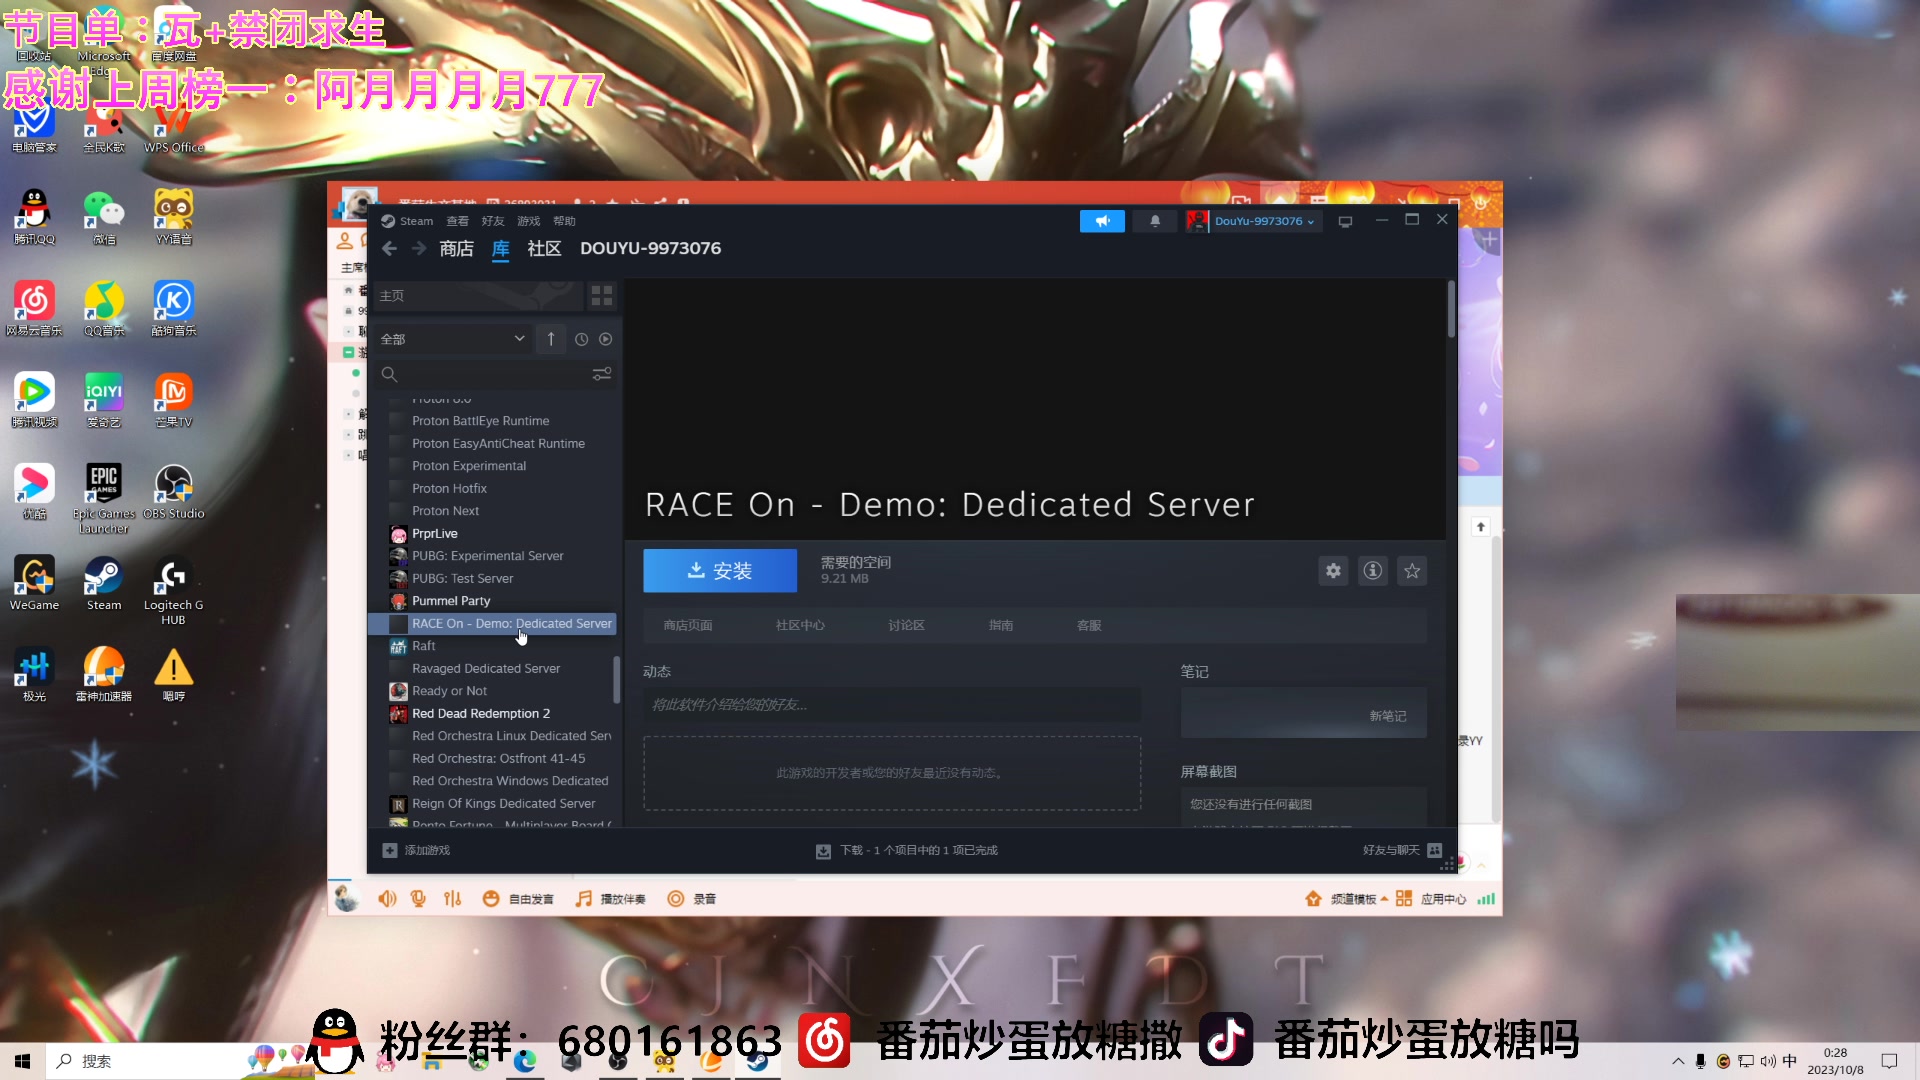Select the 社区中心 tab for RACE On
The width and height of the screenshot is (1920, 1080).
pyautogui.click(x=799, y=625)
